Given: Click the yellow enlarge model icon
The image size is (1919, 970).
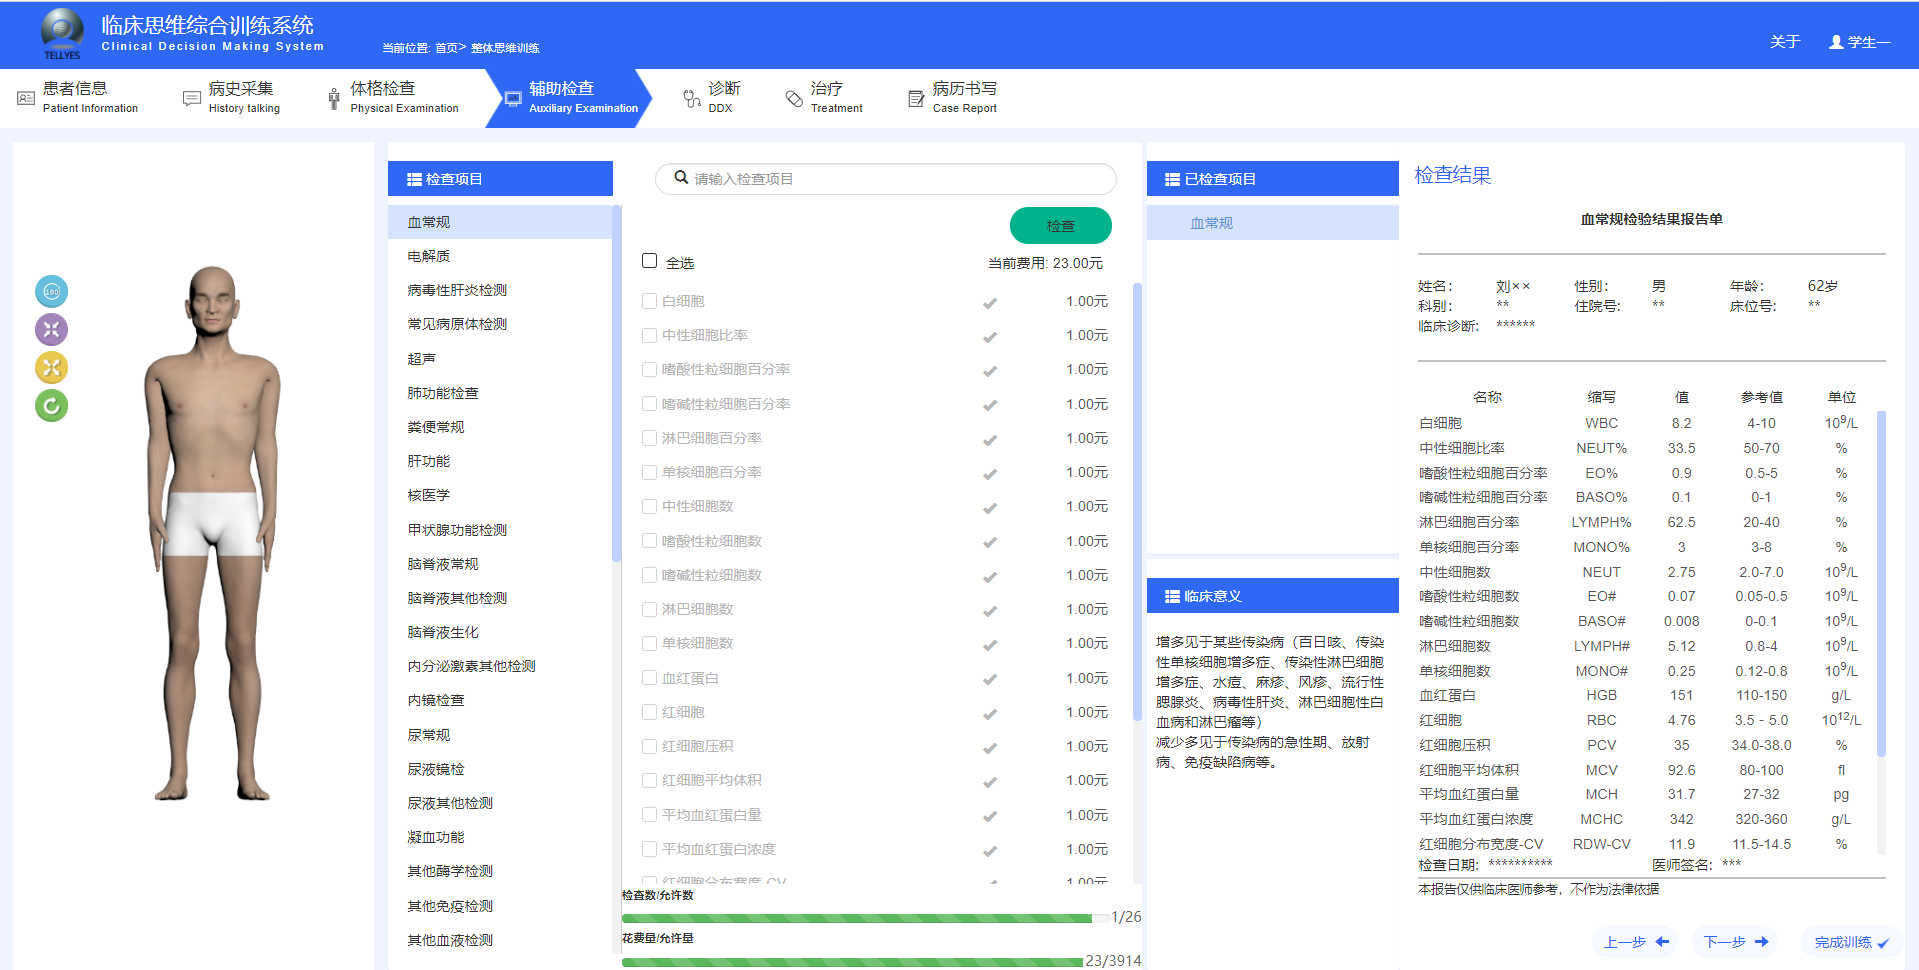Looking at the screenshot, I should click(x=52, y=368).
